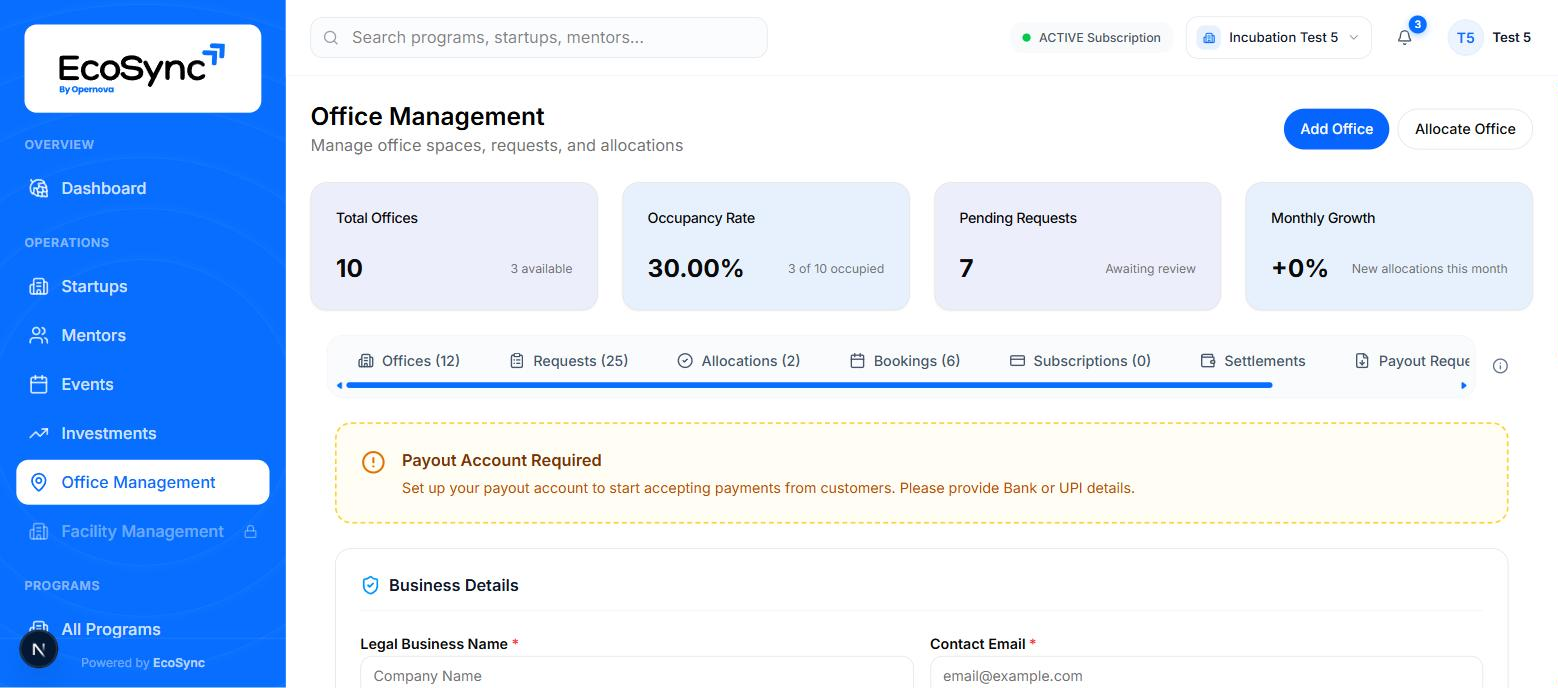Navigate to Events
Screen dimensions: 1558x688
click(x=142, y=384)
